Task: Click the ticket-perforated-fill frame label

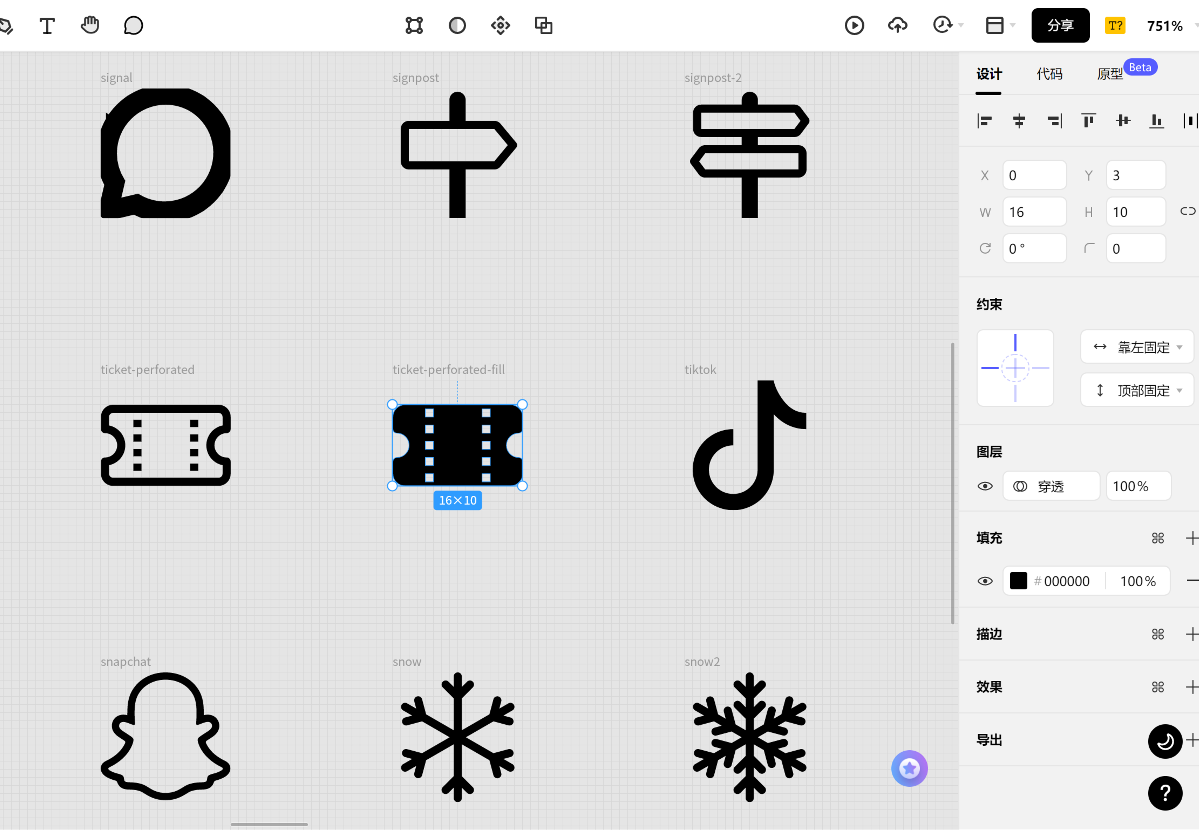Action: 449,369
